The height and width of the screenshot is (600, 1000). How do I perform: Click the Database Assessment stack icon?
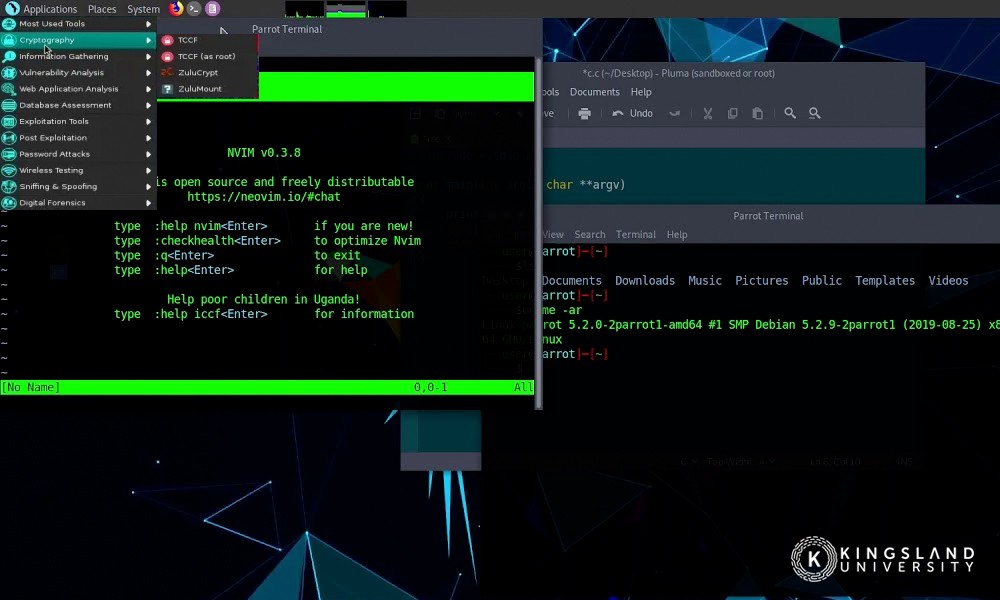[x=9, y=105]
